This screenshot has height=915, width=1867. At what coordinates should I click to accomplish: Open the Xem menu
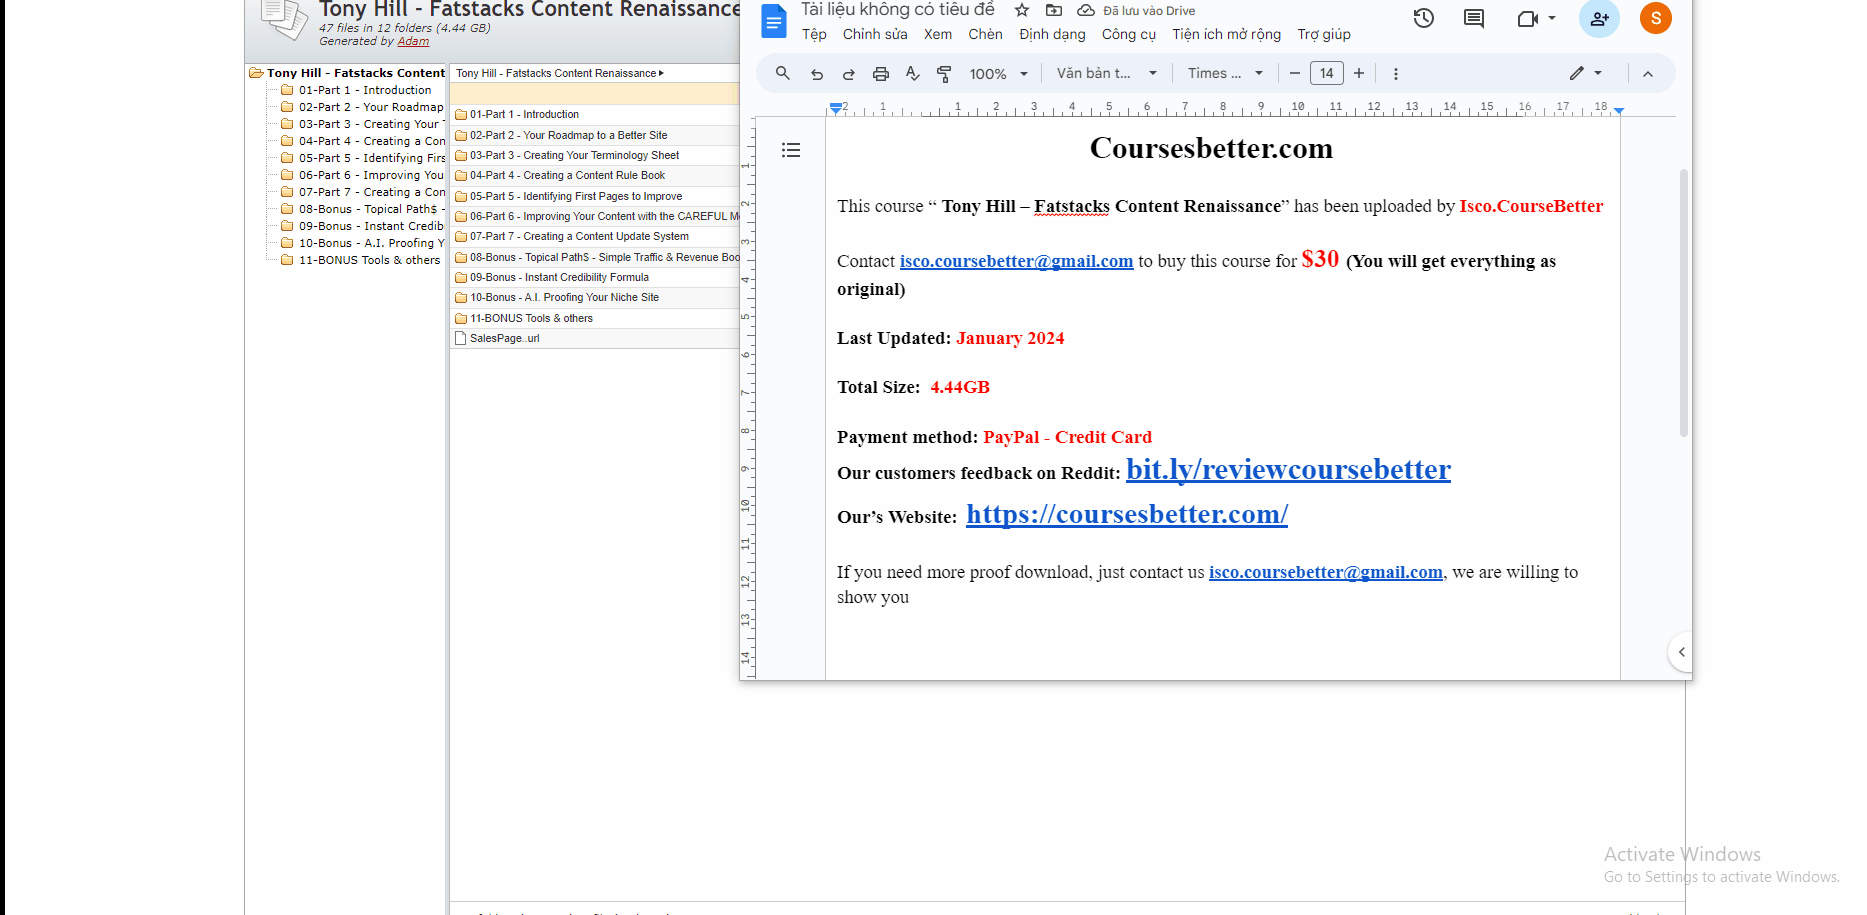[938, 34]
